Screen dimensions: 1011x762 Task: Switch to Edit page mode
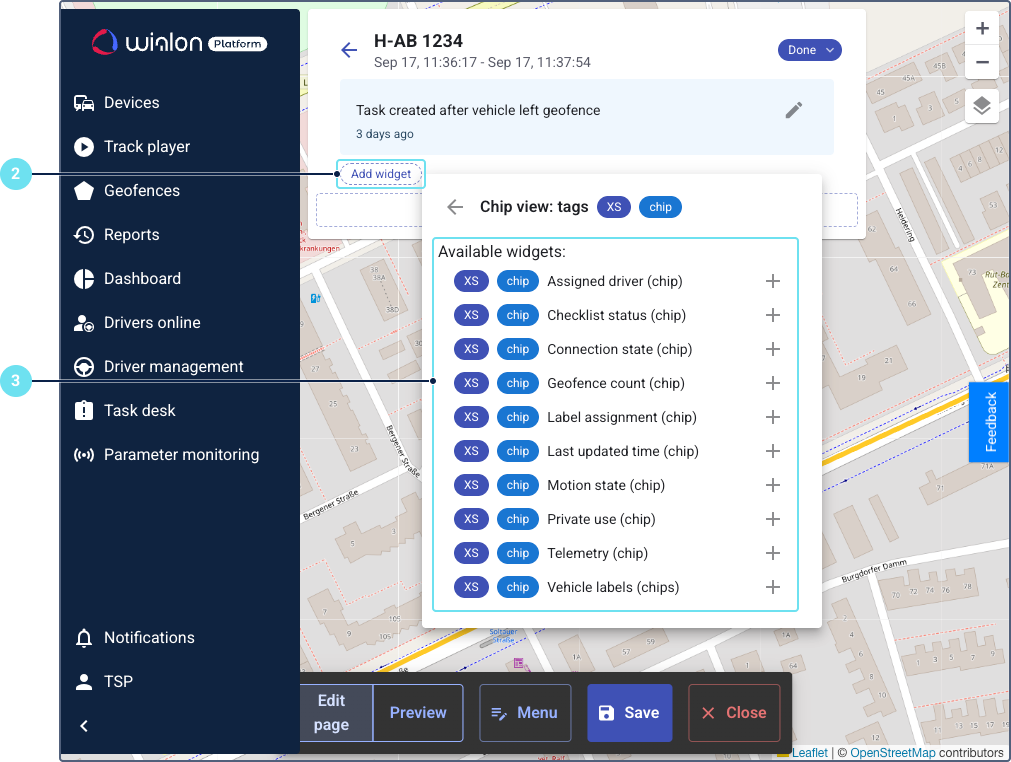(x=331, y=713)
